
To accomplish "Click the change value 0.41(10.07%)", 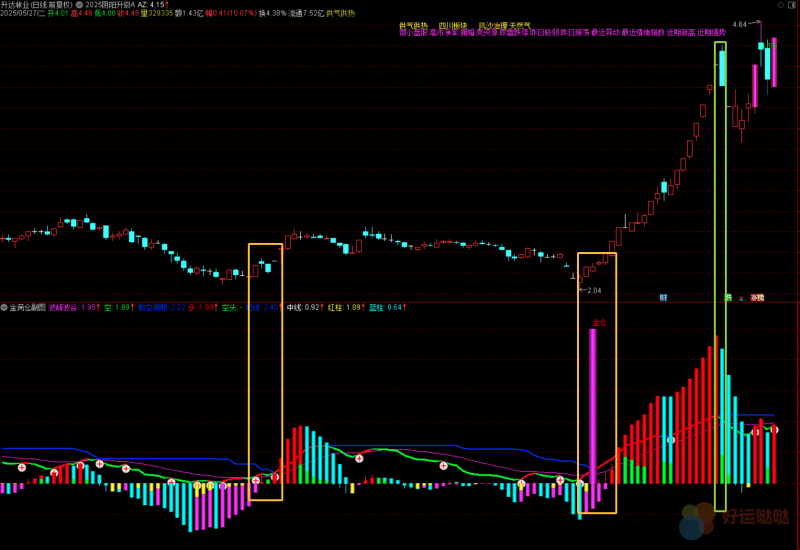I will tap(235, 13).
